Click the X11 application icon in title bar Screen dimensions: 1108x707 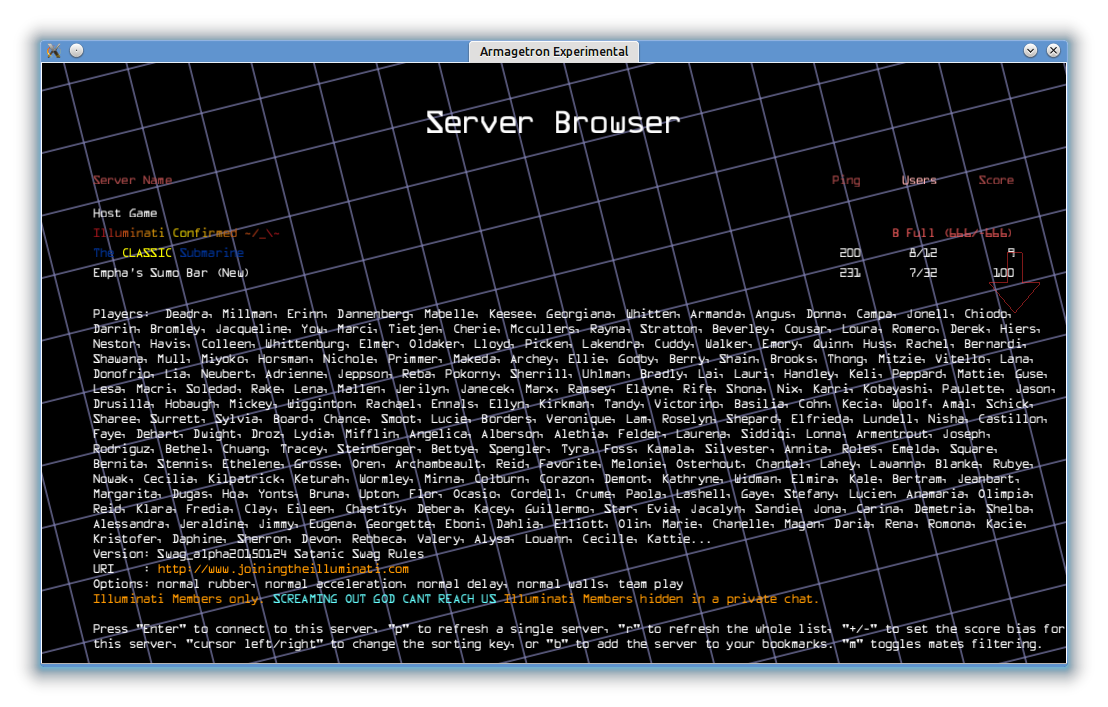[x=55, y=50]
